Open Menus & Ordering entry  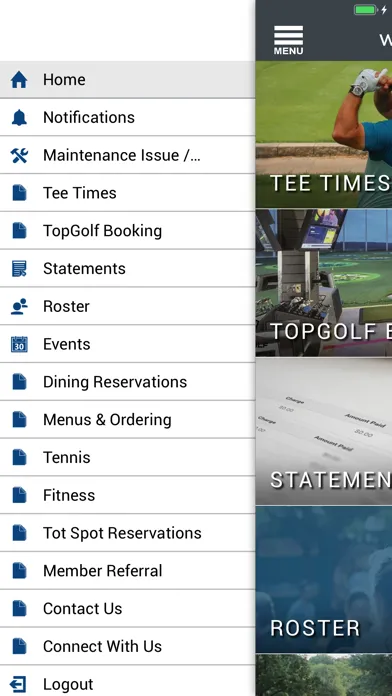tap(127, 419)
